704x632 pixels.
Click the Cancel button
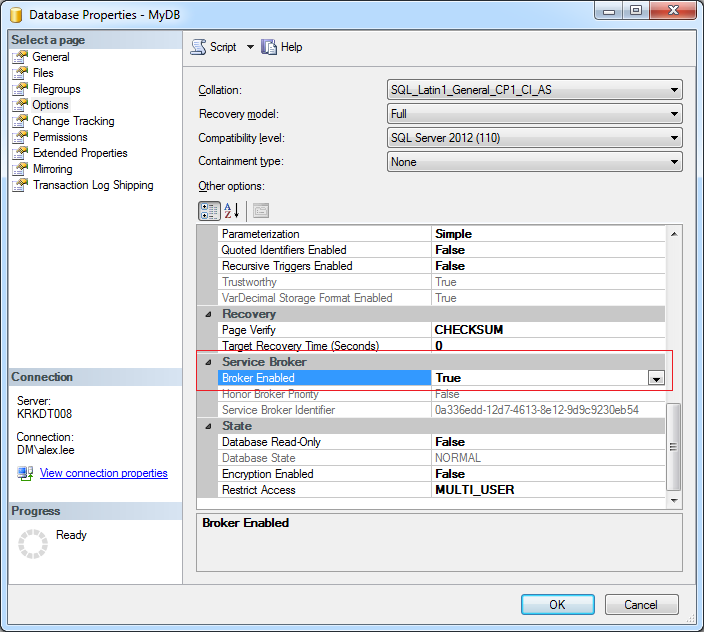(641, 605)
